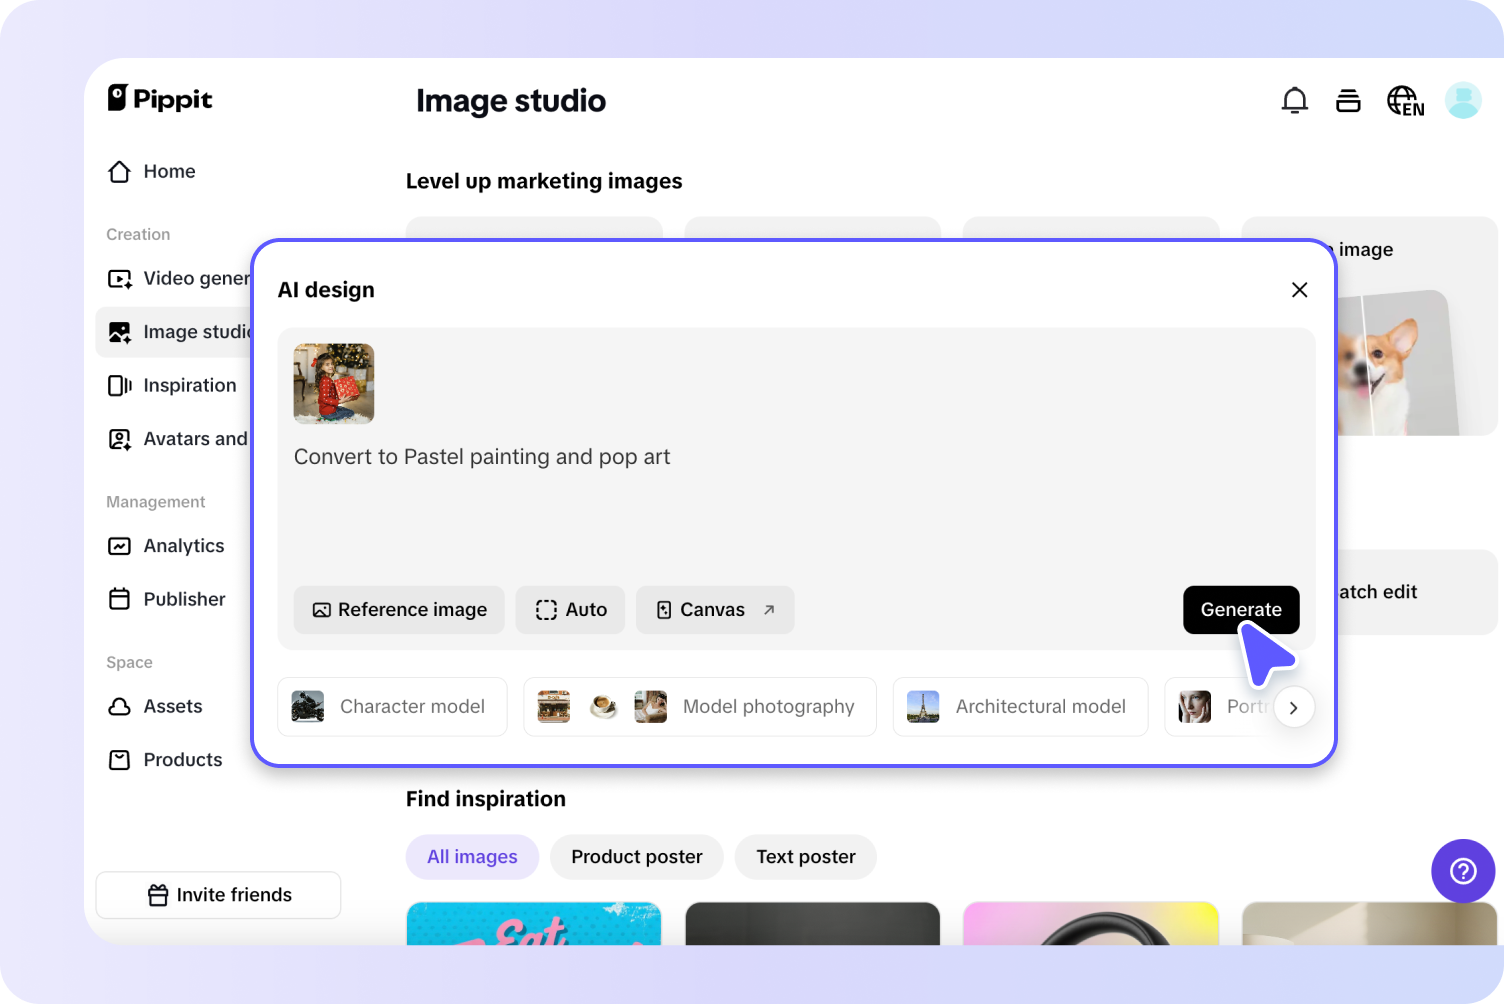Screen dimensions: 1504x1004
Task: Click the Generate button
Action: coord(1241,610)
